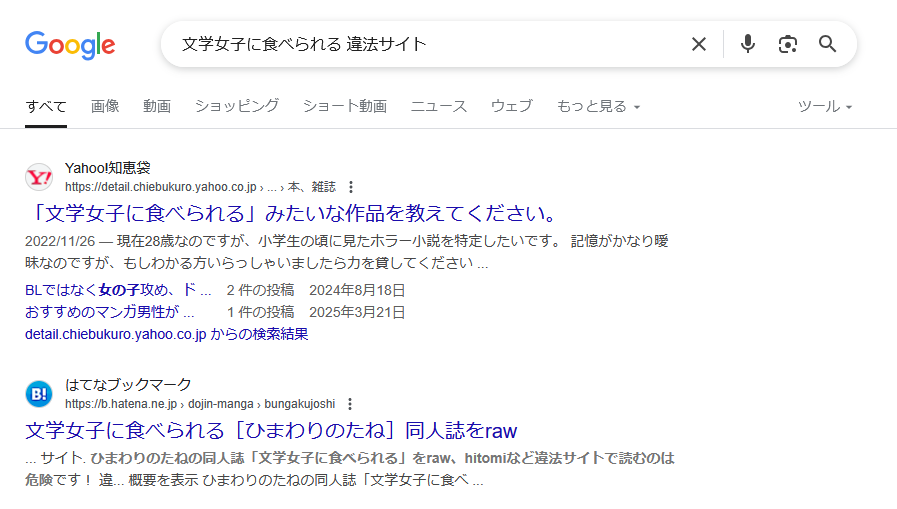Open the BLではなく女の子攻め sublink
Viewport: 897px width, 509px height.
point(118,290)
